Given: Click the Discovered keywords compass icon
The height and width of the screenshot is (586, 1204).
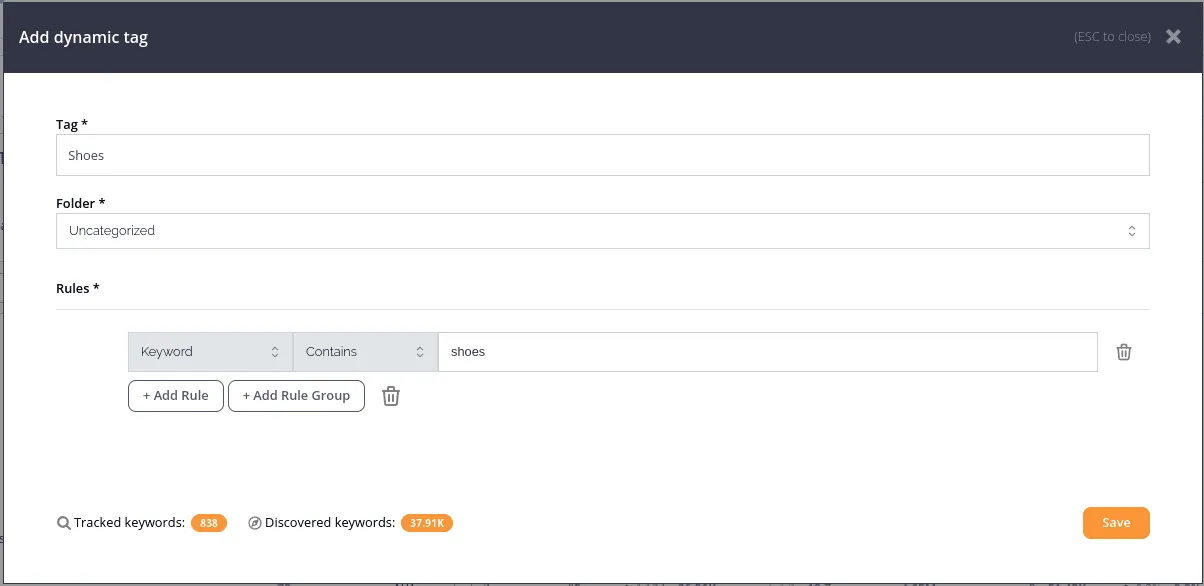Looking at the screenshot, I should point(255,523).
